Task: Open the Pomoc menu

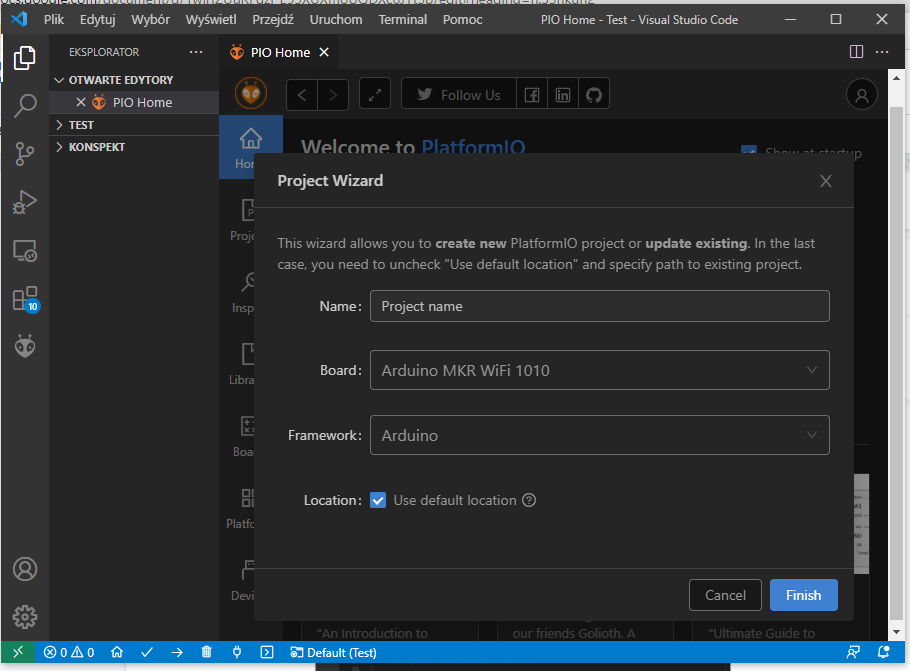Action: click(x=463, y=20)
